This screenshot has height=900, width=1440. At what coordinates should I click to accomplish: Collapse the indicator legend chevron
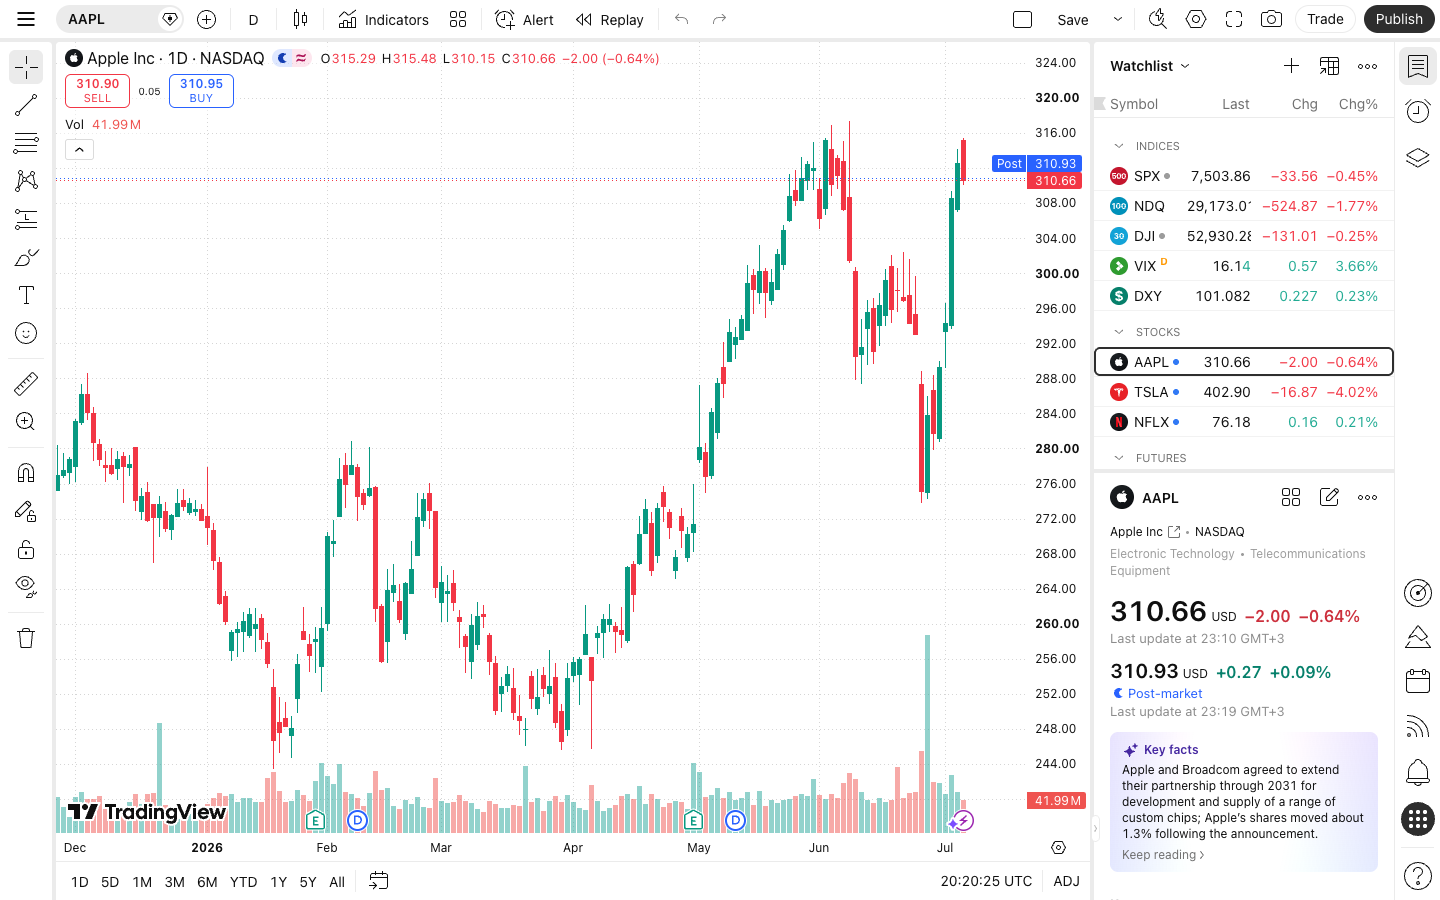coord(79,150)
